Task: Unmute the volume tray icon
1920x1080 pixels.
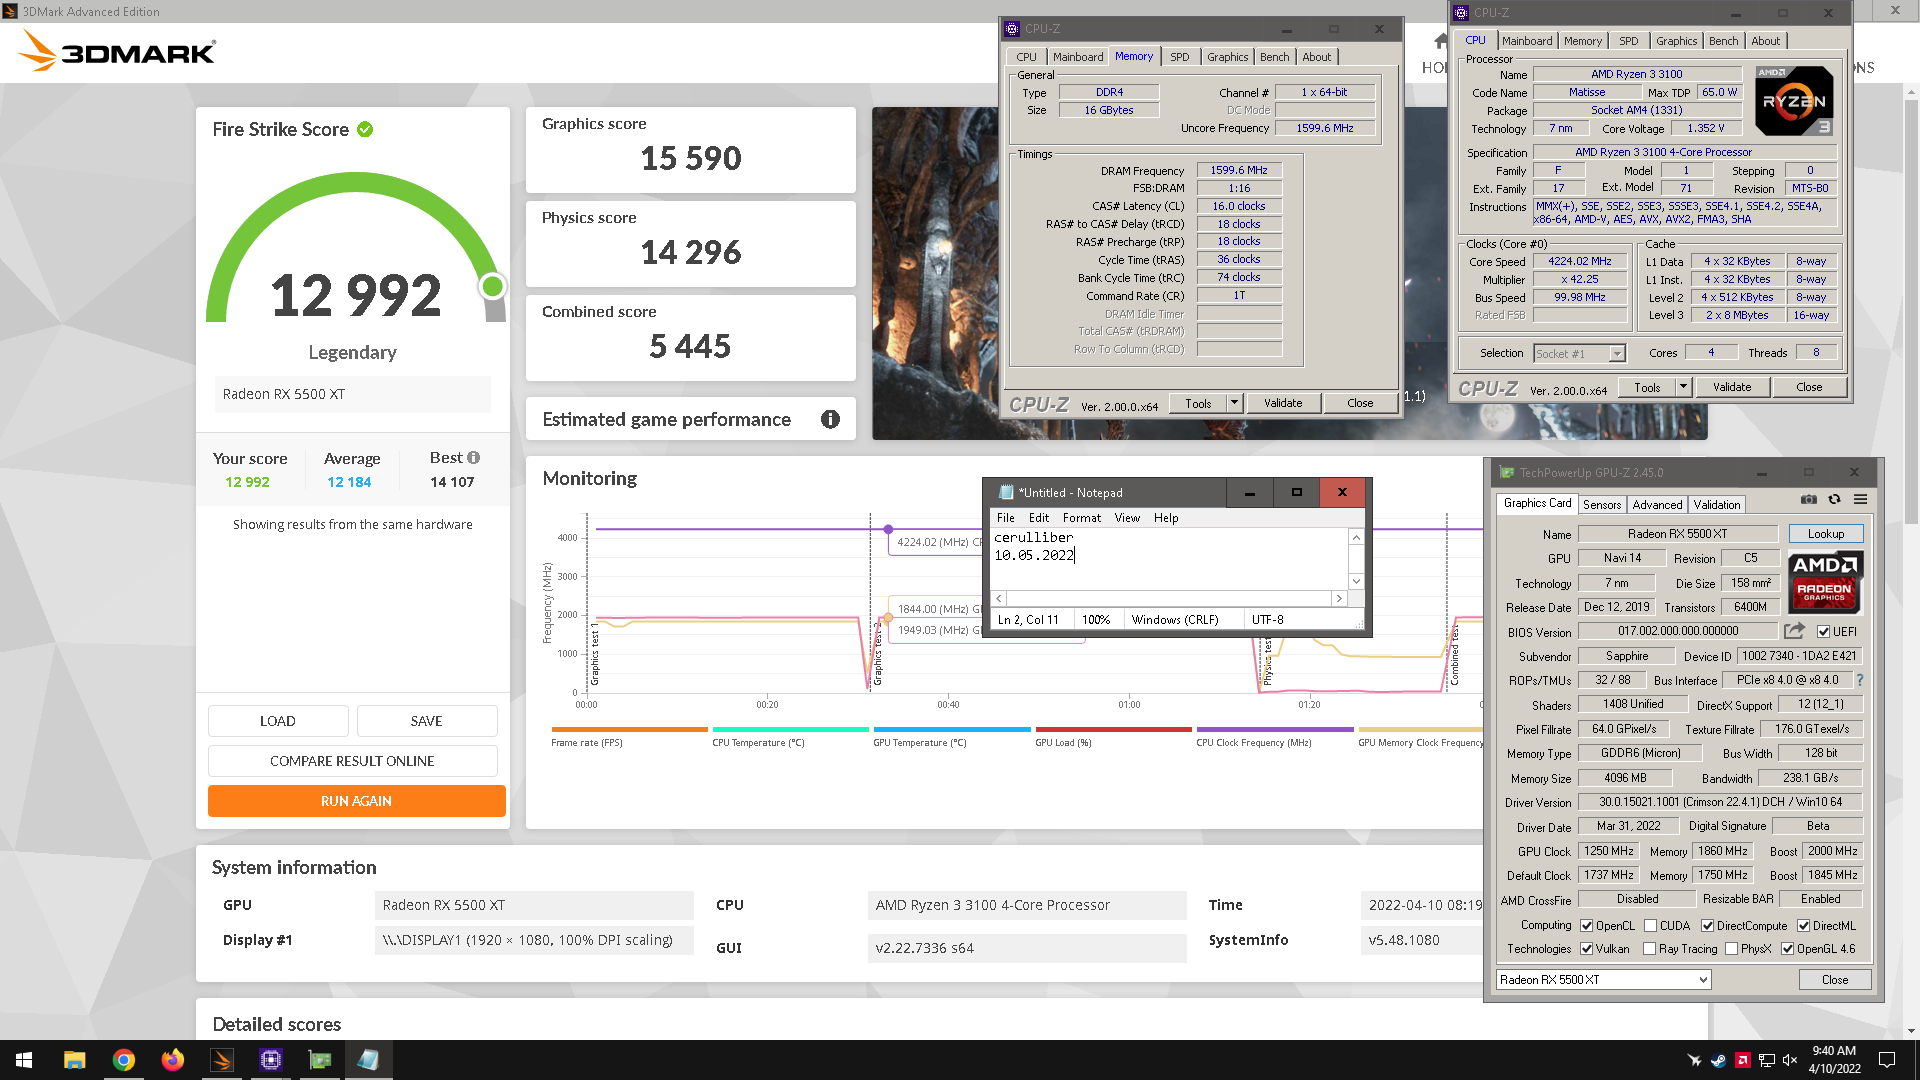Action: (x=1790, y=1060)
